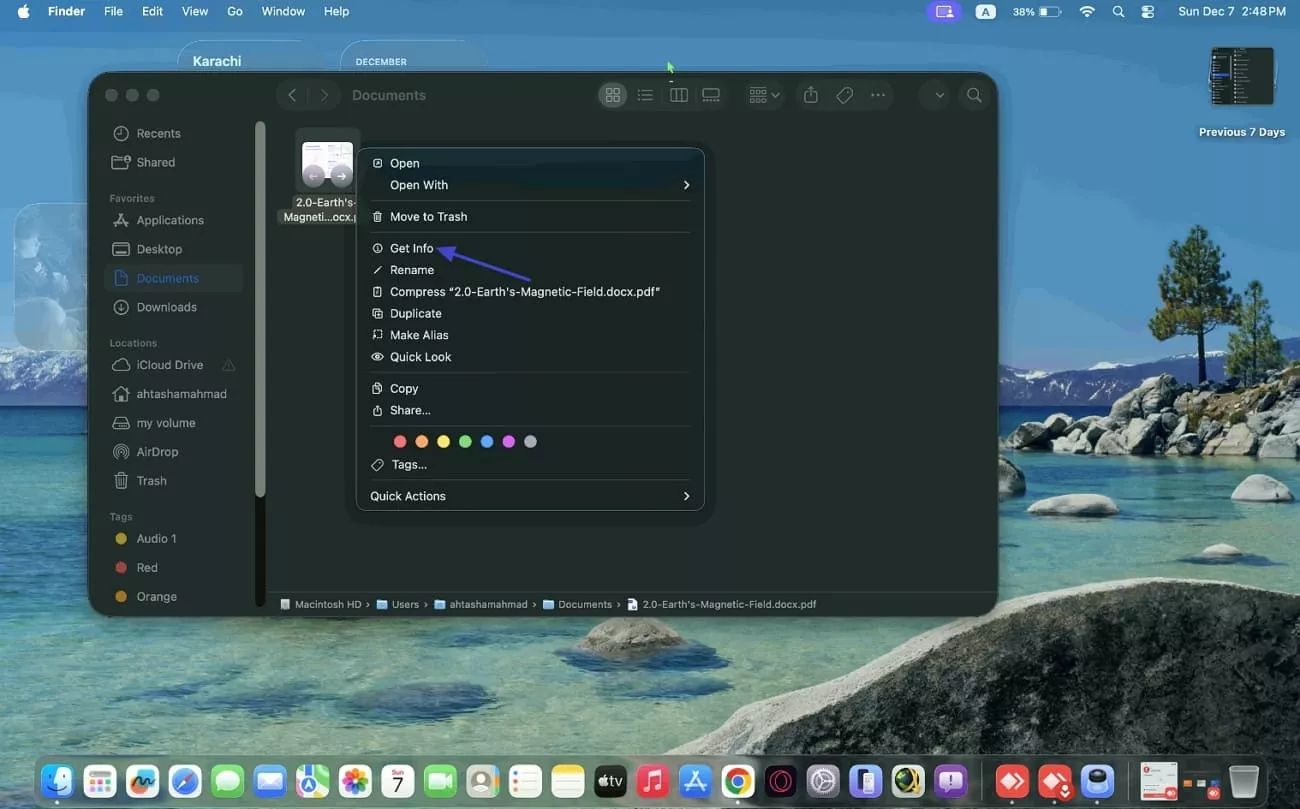Open the group-by dropdown in the toolbar

(763, 95)
